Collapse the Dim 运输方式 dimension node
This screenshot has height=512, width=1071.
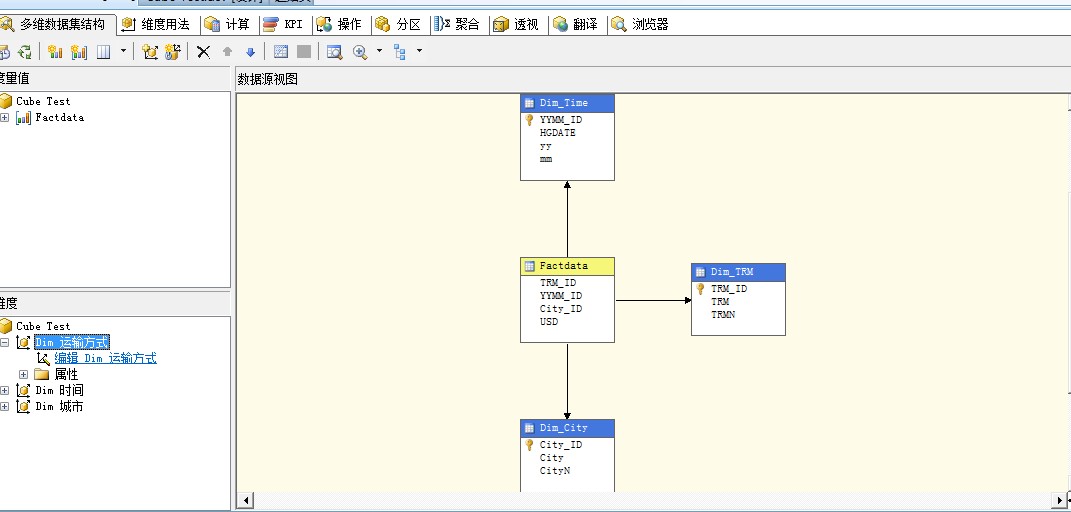5,343
